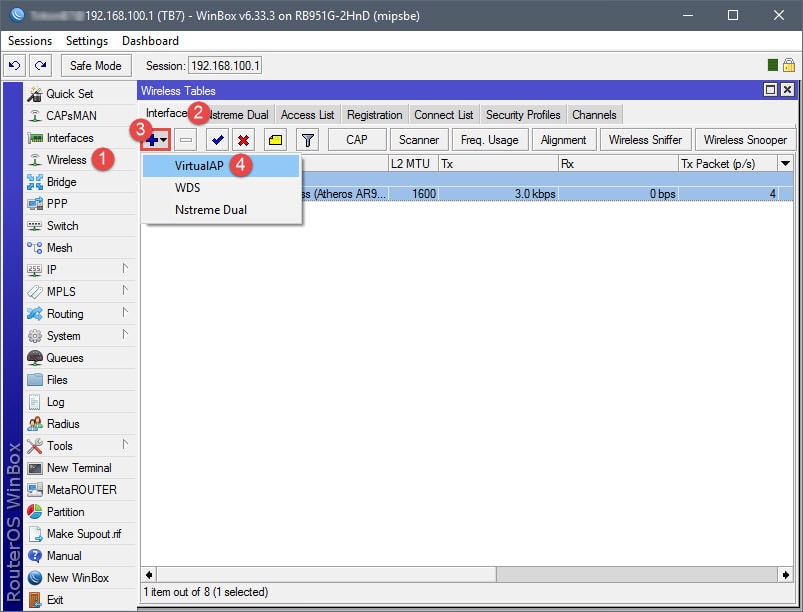803x612 pixels.
Task: Click Exit in the sidebar
Action: click(80, 600)
